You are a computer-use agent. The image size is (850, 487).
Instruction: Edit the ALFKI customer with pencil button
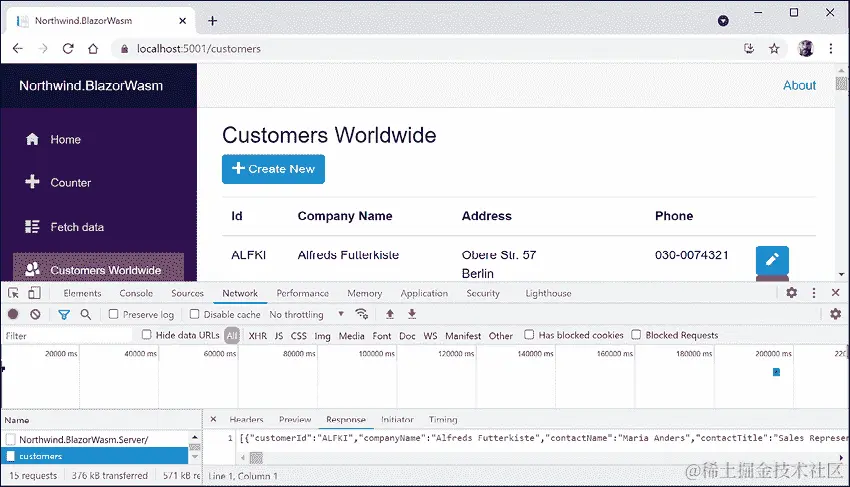(x=772, y=260)
